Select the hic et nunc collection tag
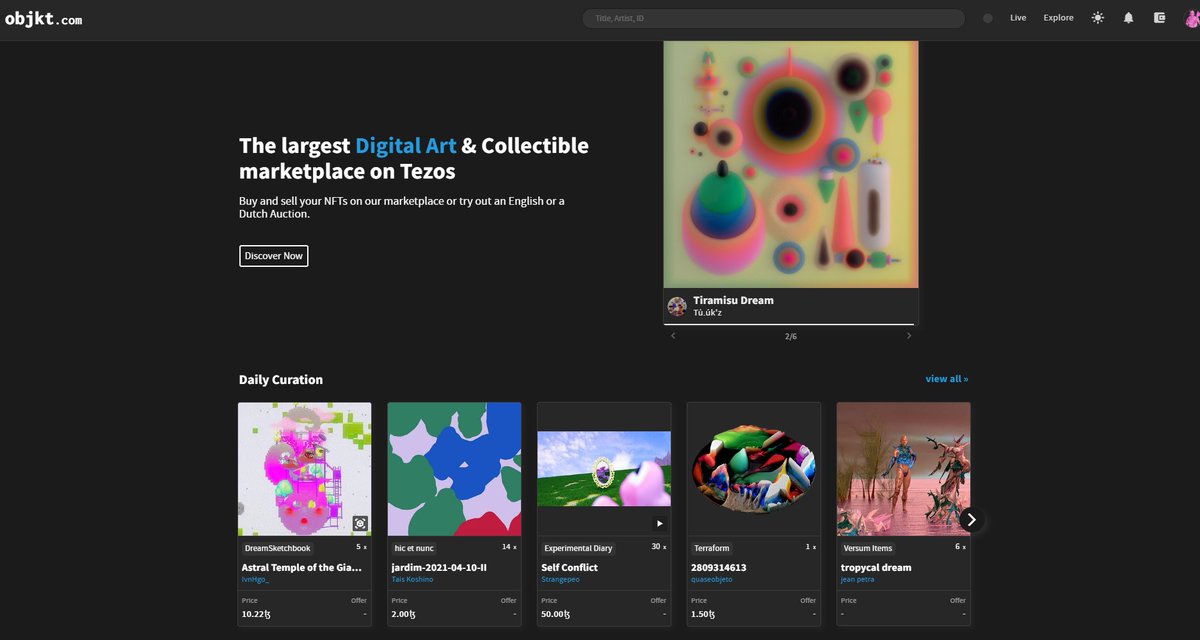Screen dimensions: 1200x640 [413, 548]
